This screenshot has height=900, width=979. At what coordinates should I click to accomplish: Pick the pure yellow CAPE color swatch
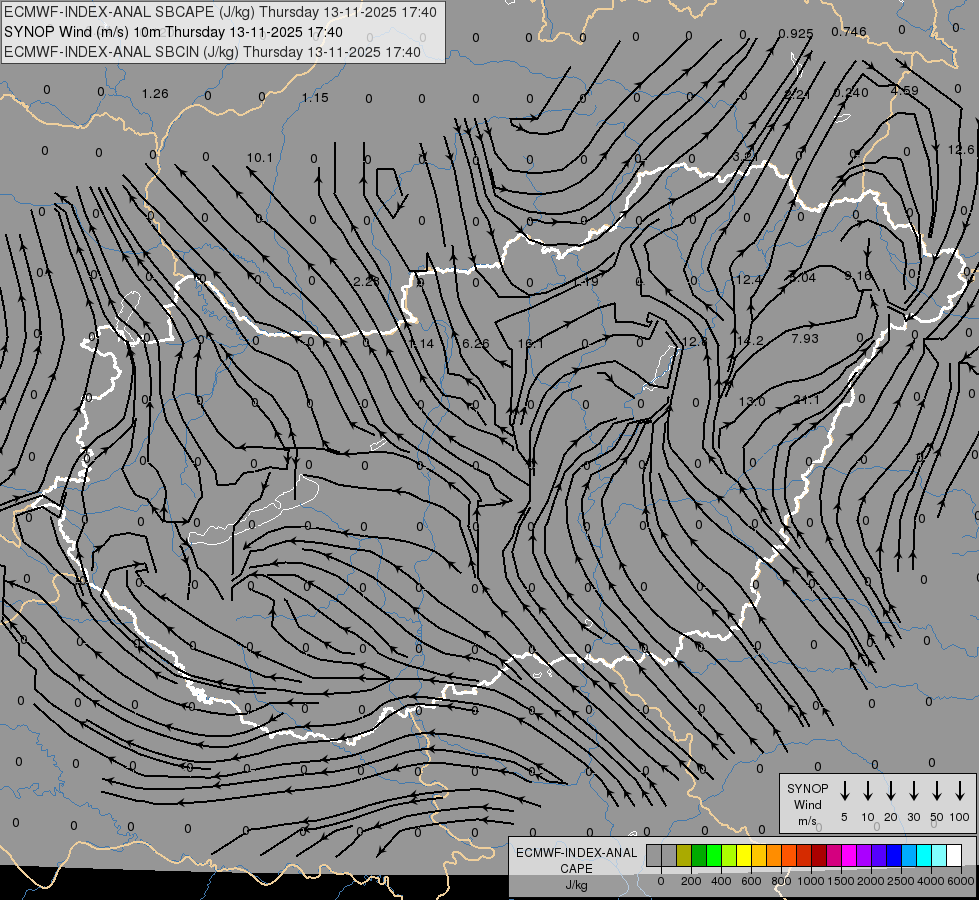[x=744, y=856]
